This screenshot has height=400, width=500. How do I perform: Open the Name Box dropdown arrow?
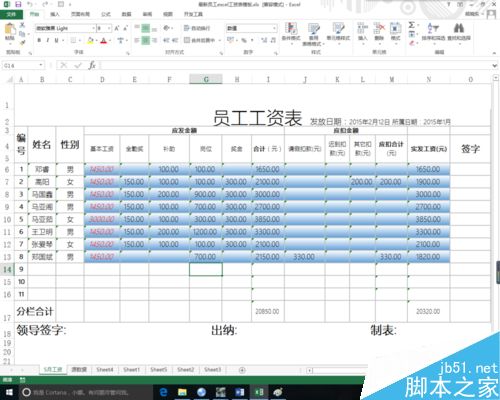pos(41,65)
